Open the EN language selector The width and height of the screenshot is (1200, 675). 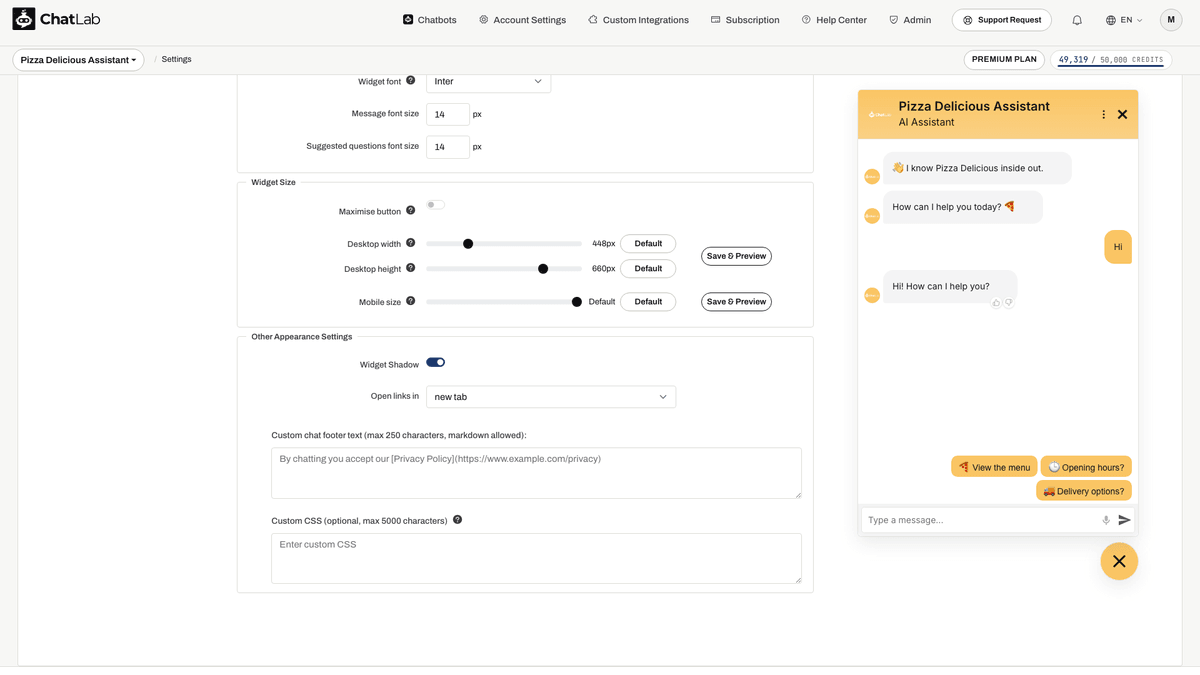point(1124,20)
